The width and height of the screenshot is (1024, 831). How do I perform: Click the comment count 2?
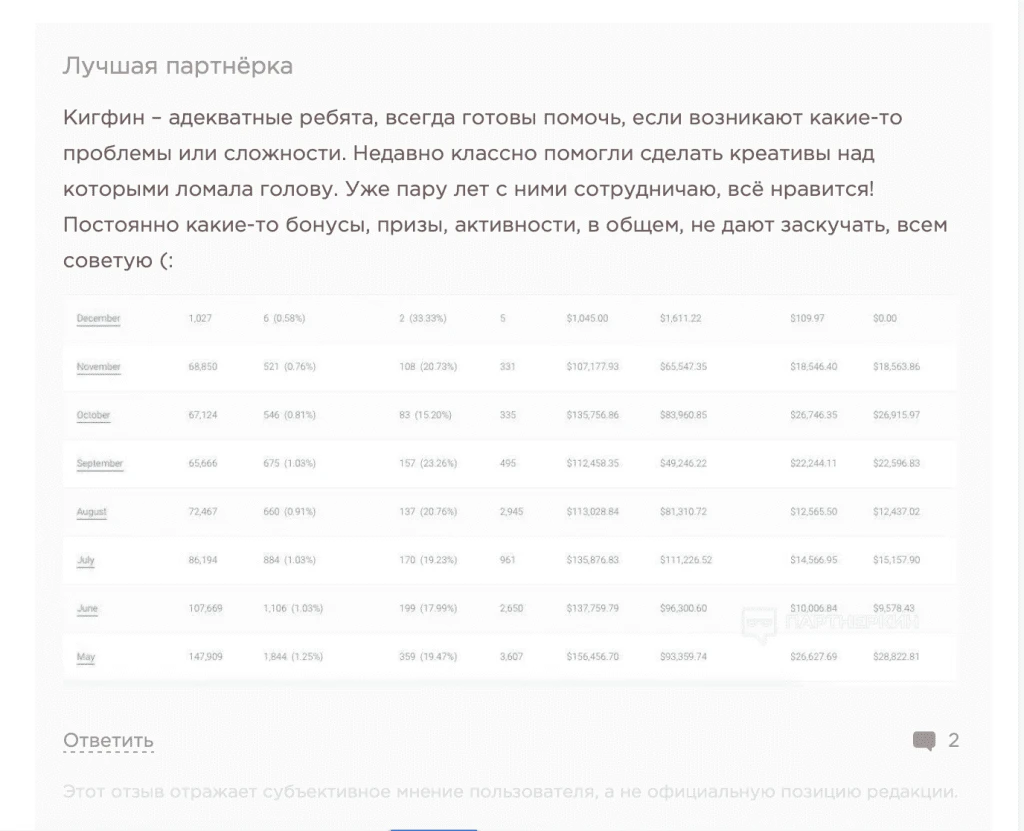tap(953, 740)
